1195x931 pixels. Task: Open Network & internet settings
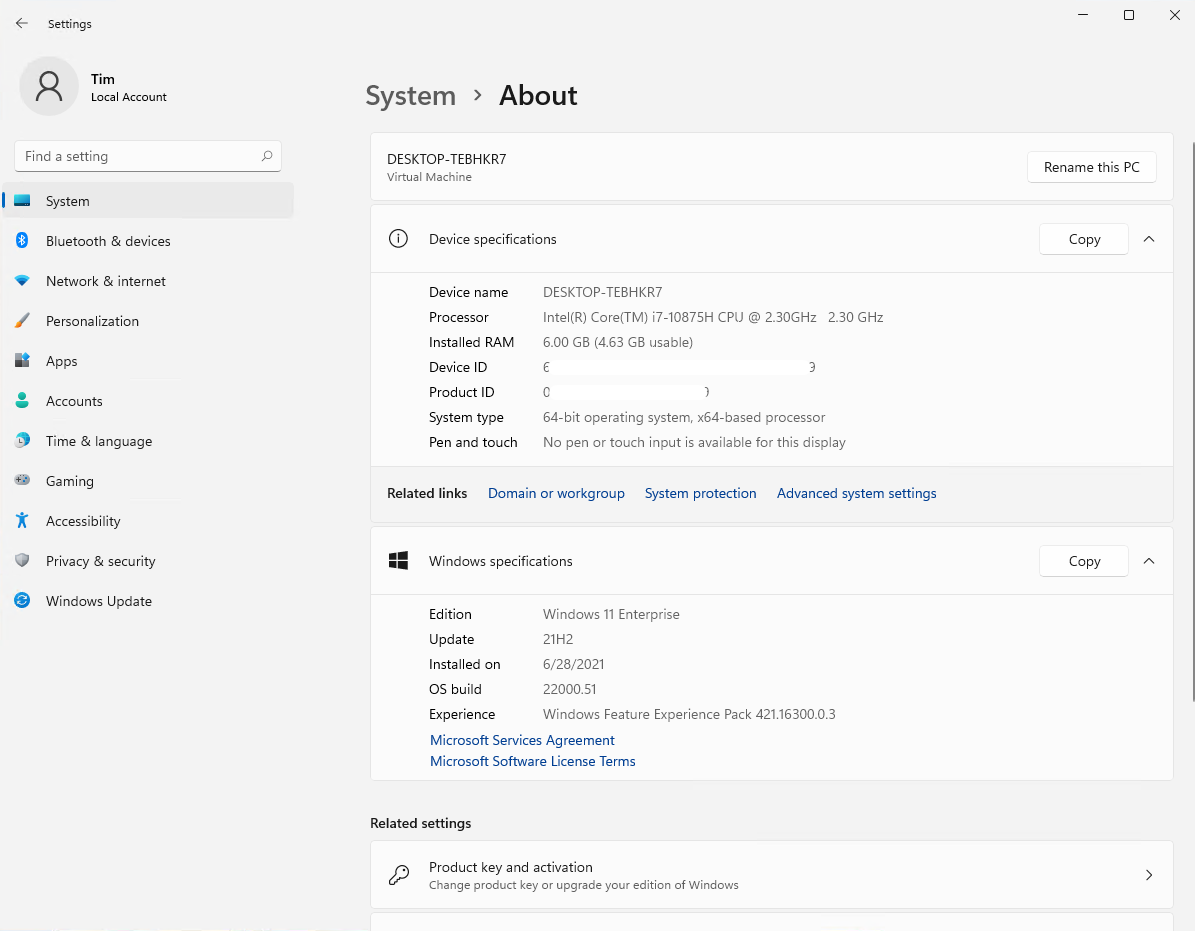pyautogui.click(x=149, y=281)
